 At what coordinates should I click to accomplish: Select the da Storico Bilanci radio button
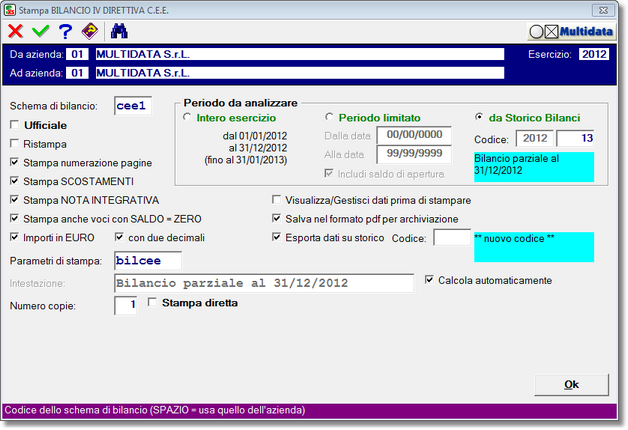(x=479, y=117)
